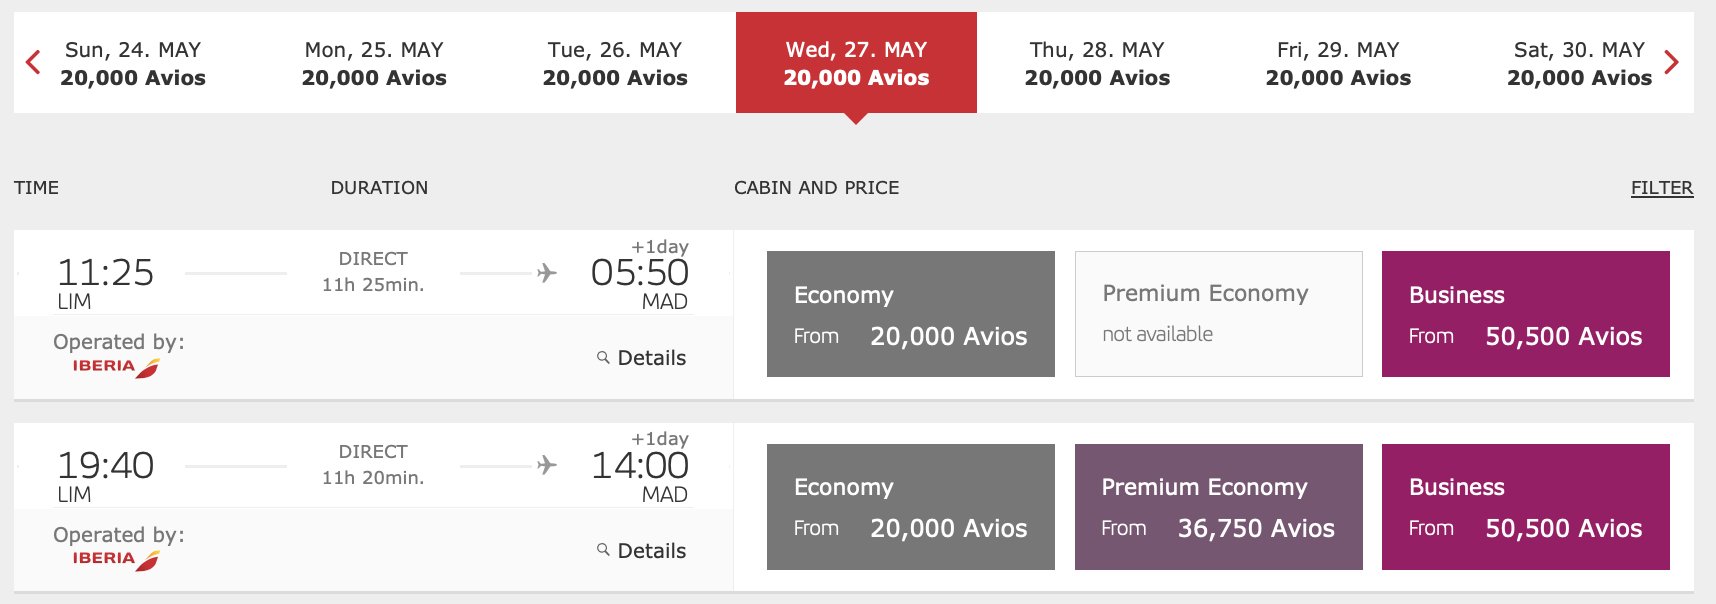Viewport: 1716px width, 604px height.
Task: Select Sat, 30. MAY date tab
Action: [x=1579, y=63]
